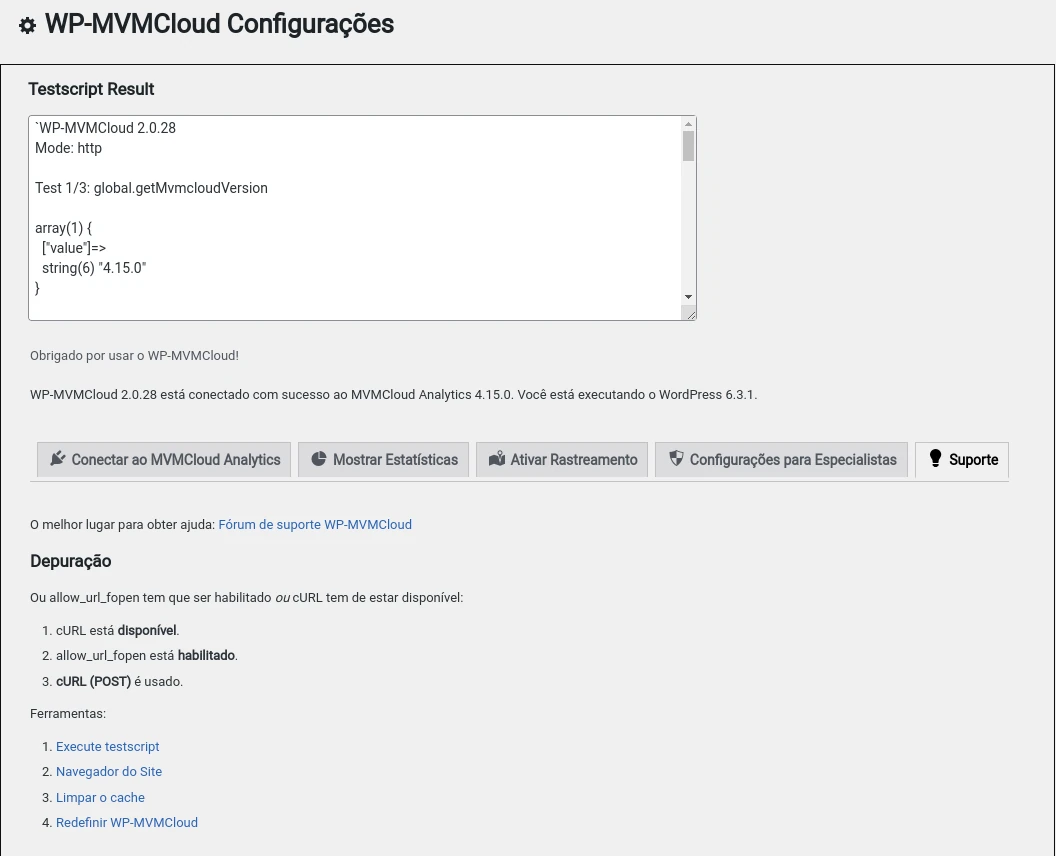This screenshot has width=1056, height=856.
Task: Run the Execute testscript tool link
Action: [x=108, y=747]
